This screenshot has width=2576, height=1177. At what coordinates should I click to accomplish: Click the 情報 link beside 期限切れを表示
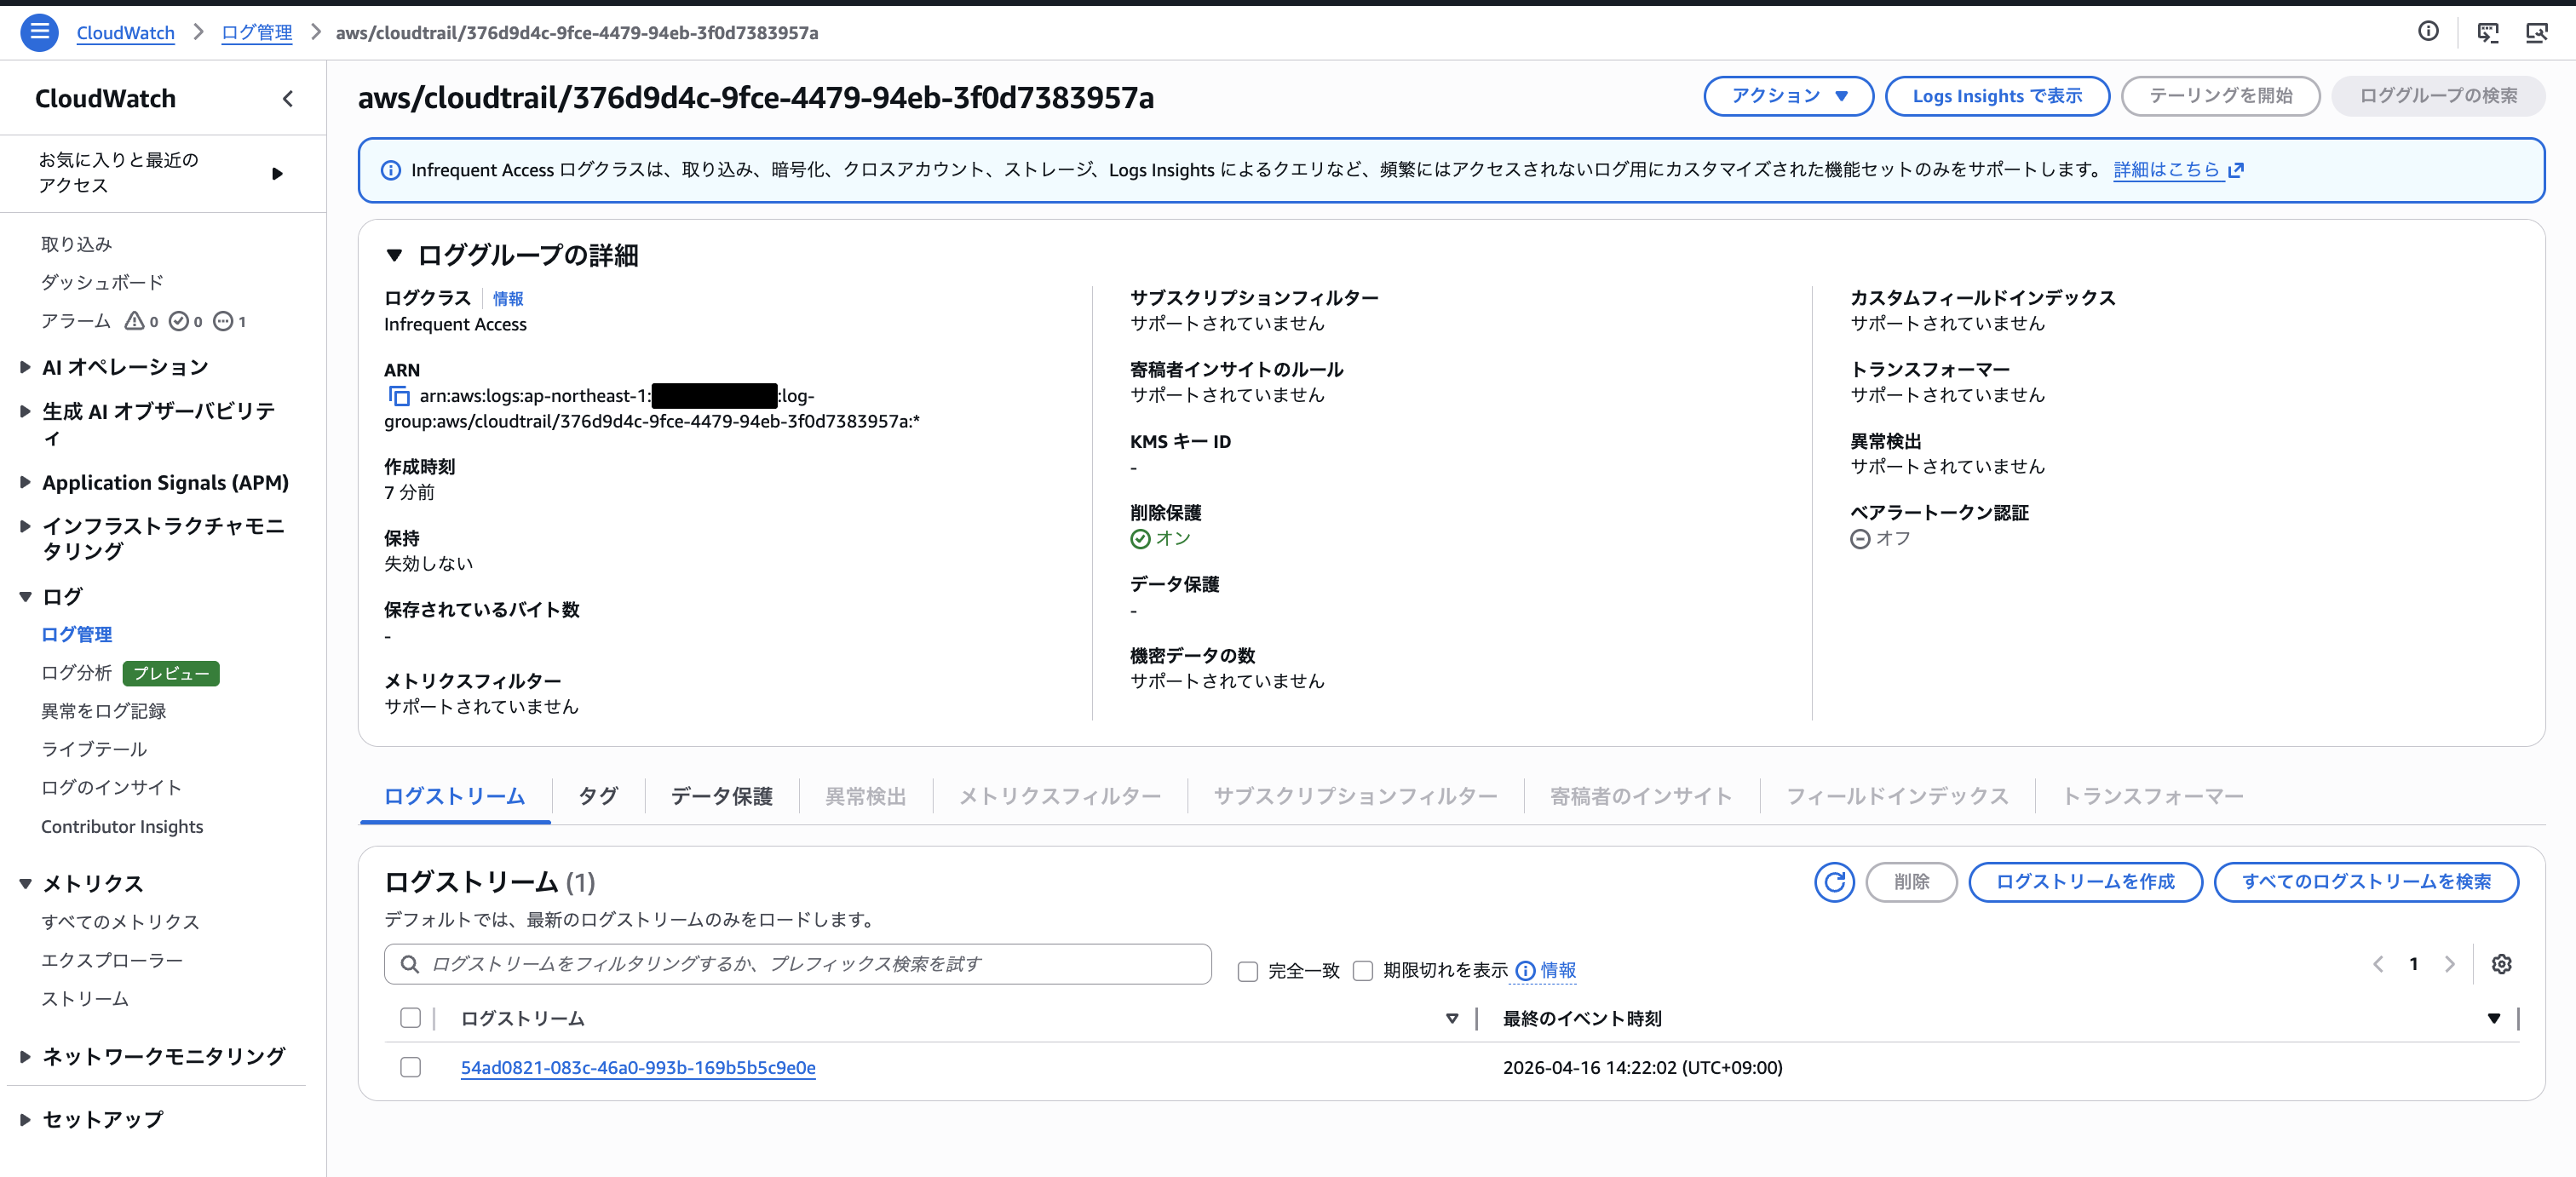pyautogui.click(x=1558, y=971)
